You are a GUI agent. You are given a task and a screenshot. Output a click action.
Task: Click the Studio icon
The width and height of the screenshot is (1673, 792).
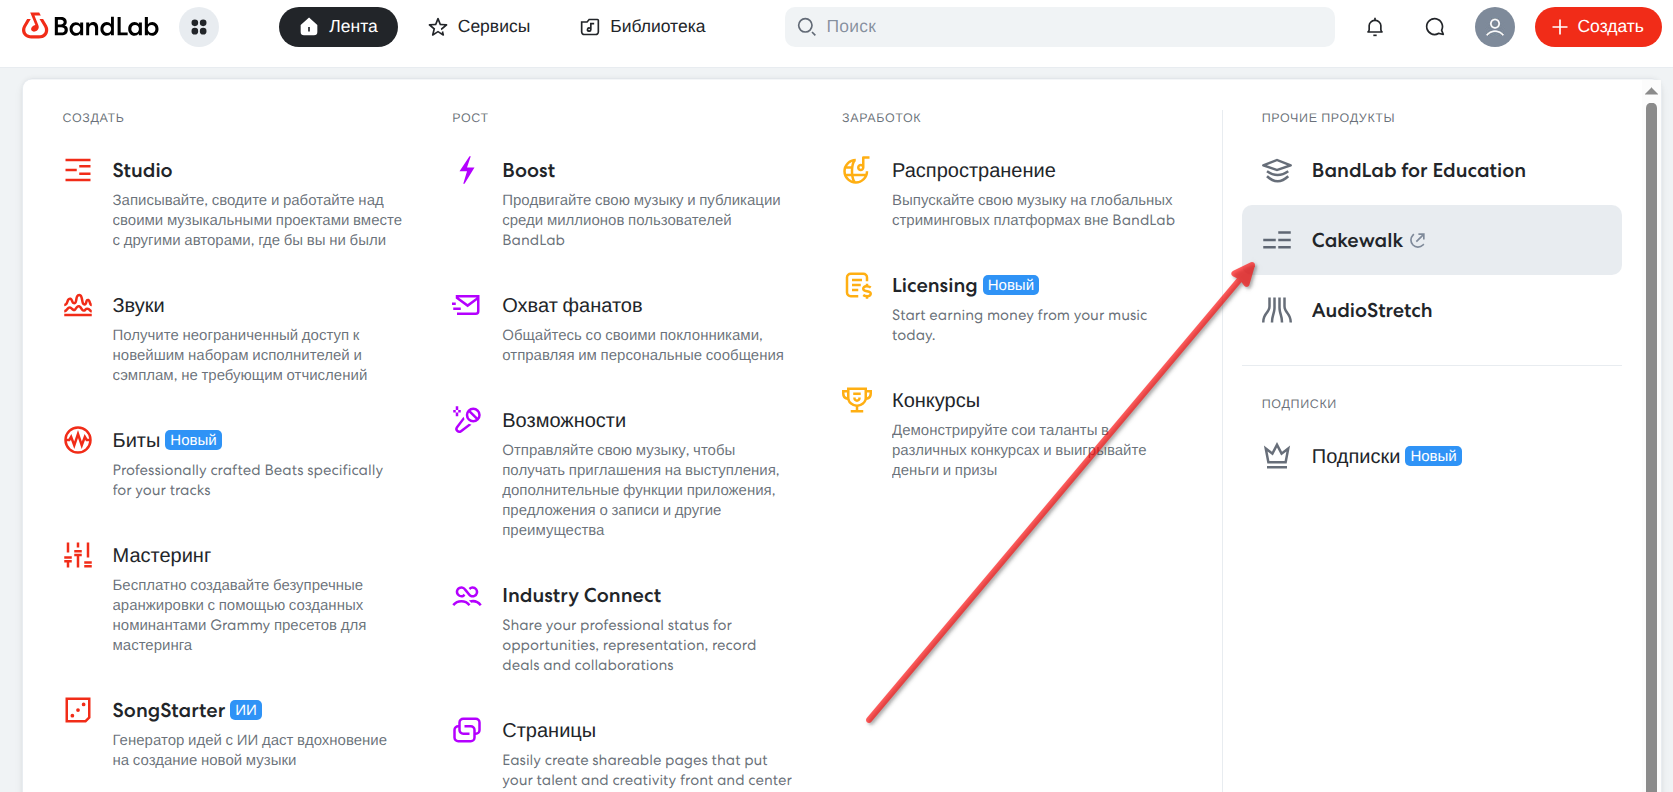(x=78, y=170)
